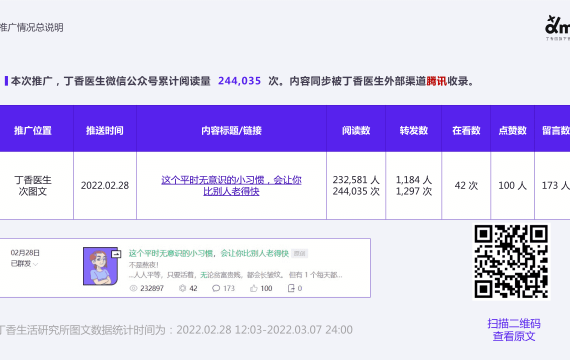This screenshot has width=570, height=360.
Task: Click the eye view-count icon beside 232897
Action: [x=133, y=288]
